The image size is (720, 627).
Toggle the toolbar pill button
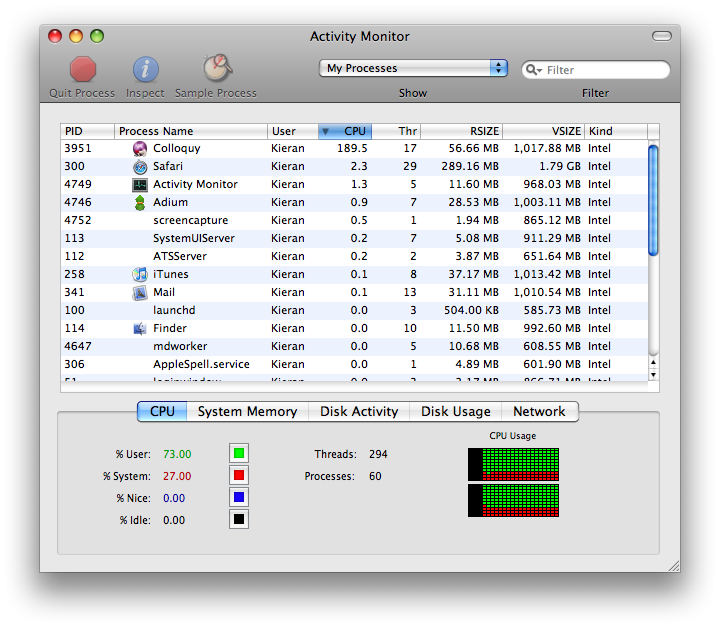pyautogui.click(x=662, y=36)
